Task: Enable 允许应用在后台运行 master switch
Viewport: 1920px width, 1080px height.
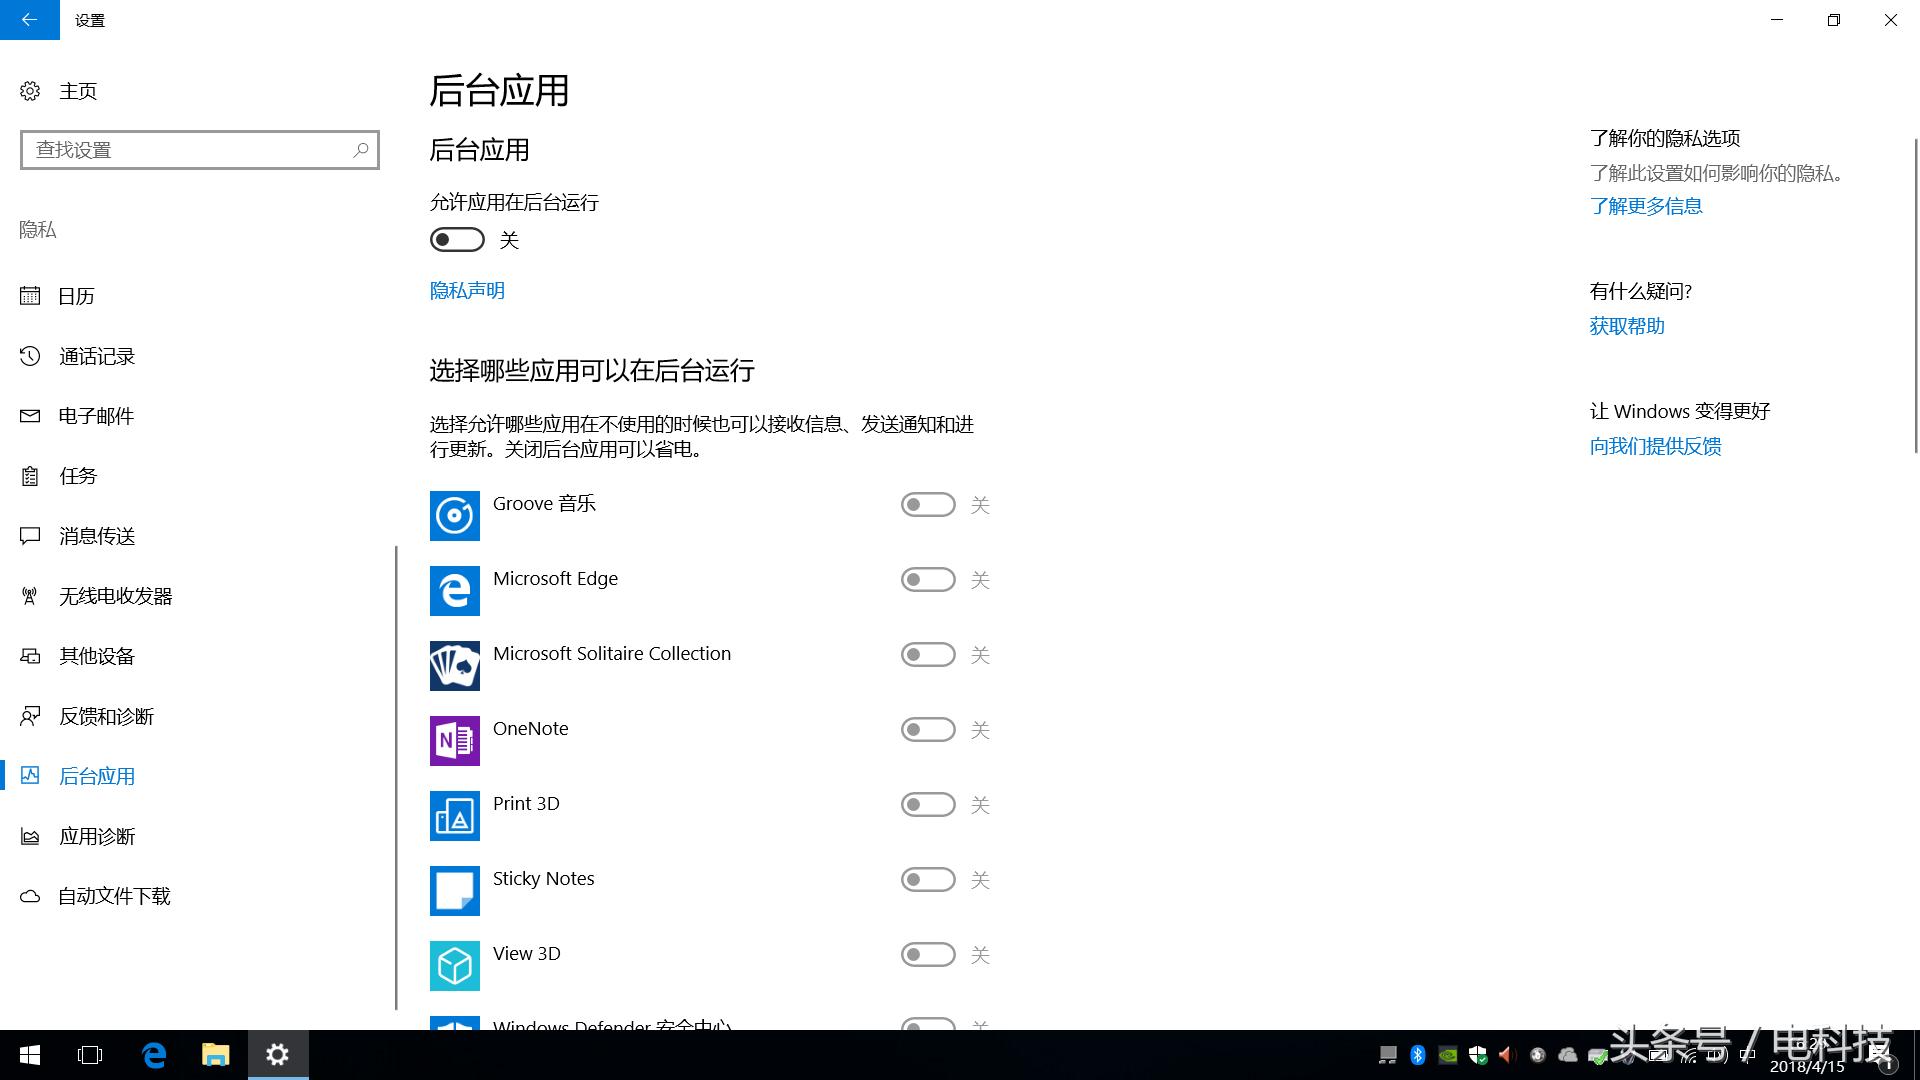Action: (x=456, y=240)
